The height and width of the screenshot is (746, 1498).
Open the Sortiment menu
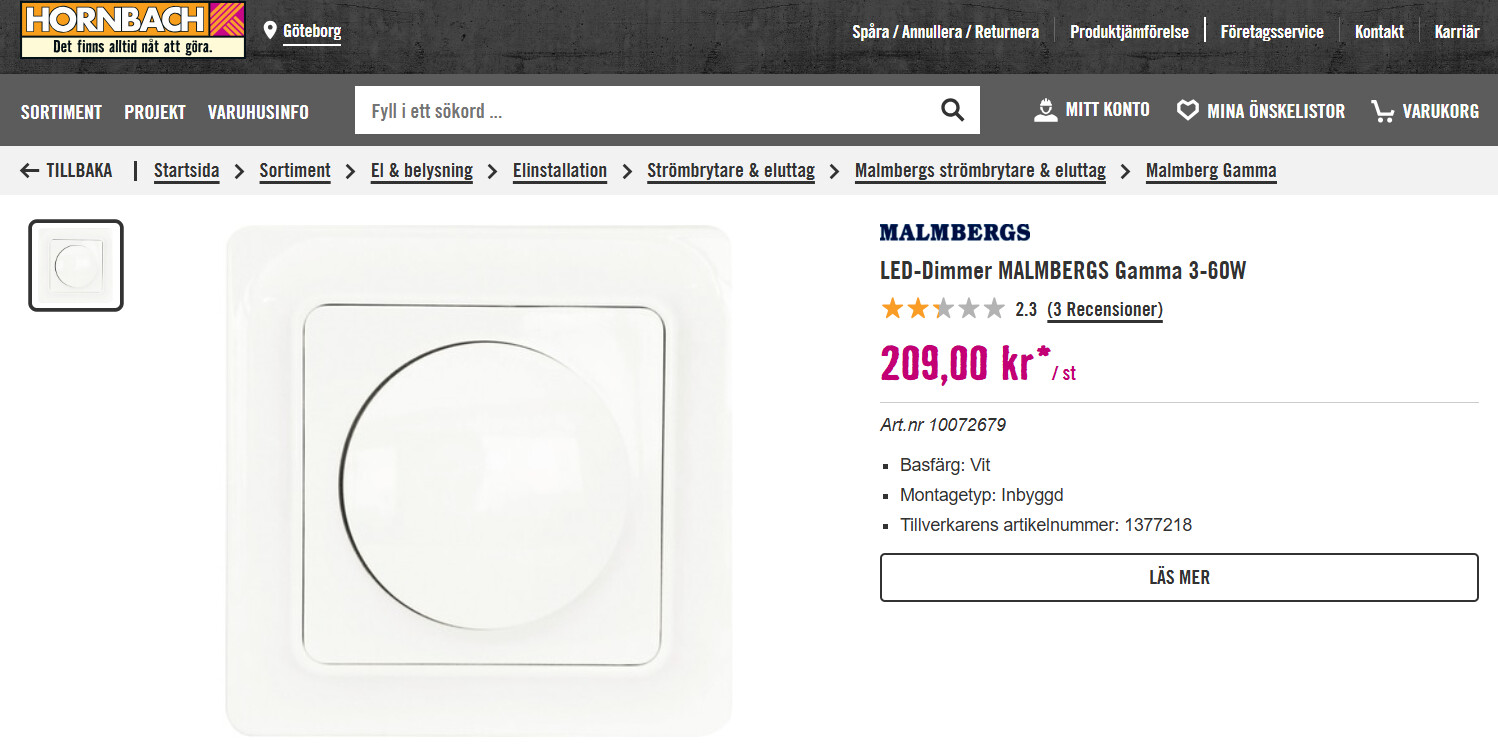61,112
